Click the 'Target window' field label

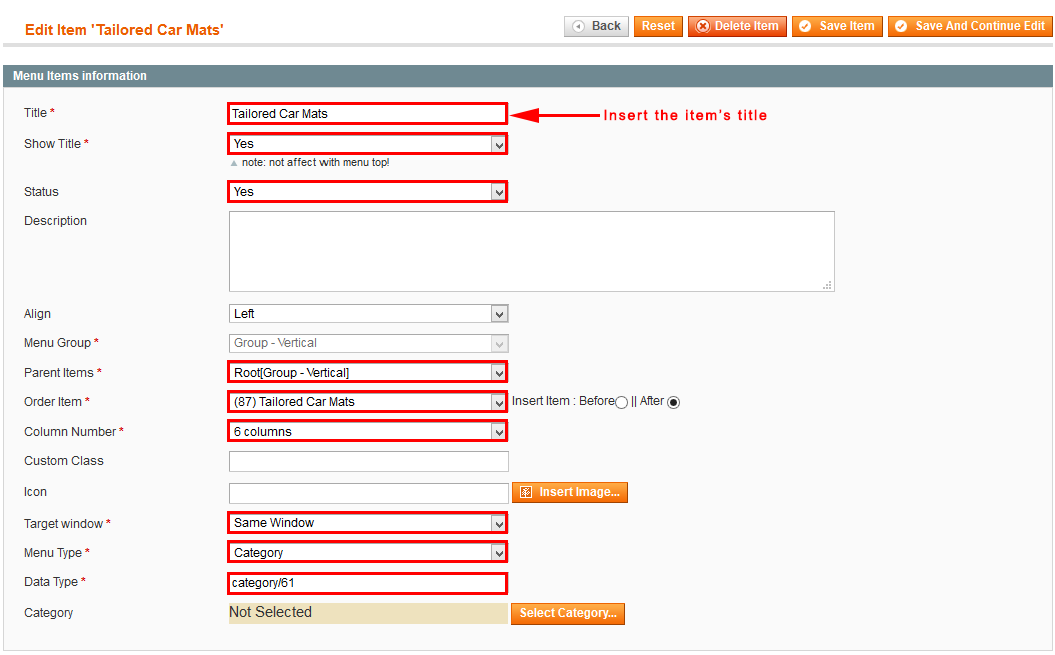(x=63, y=524)
